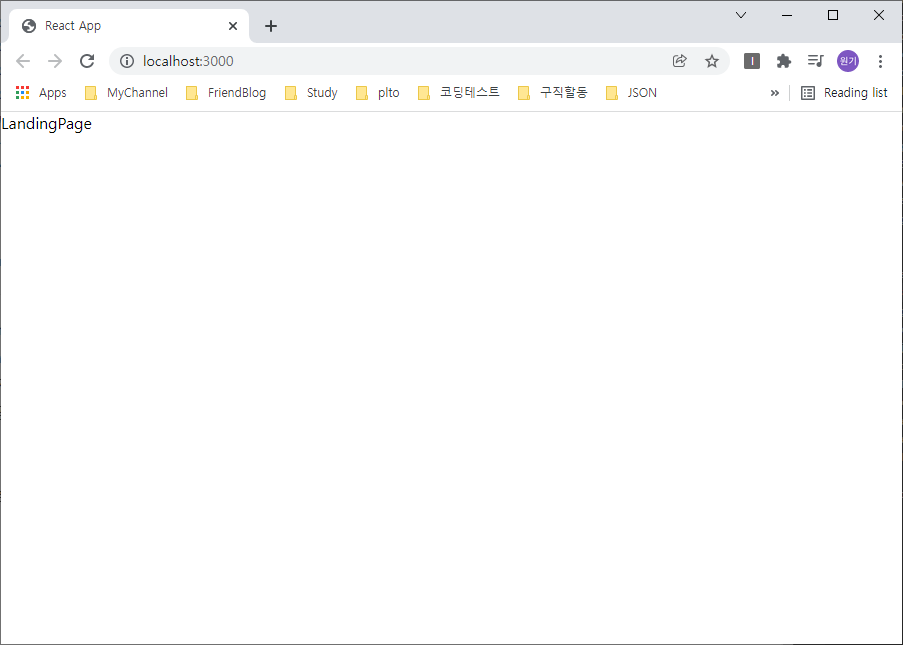Open the tab search dropdown arrow

click(x=741, y=16)
